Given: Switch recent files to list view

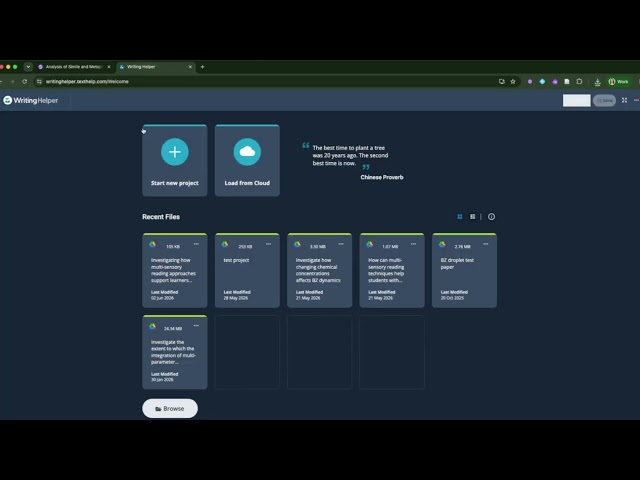Looking at the screenshot, I should [472, 217].
